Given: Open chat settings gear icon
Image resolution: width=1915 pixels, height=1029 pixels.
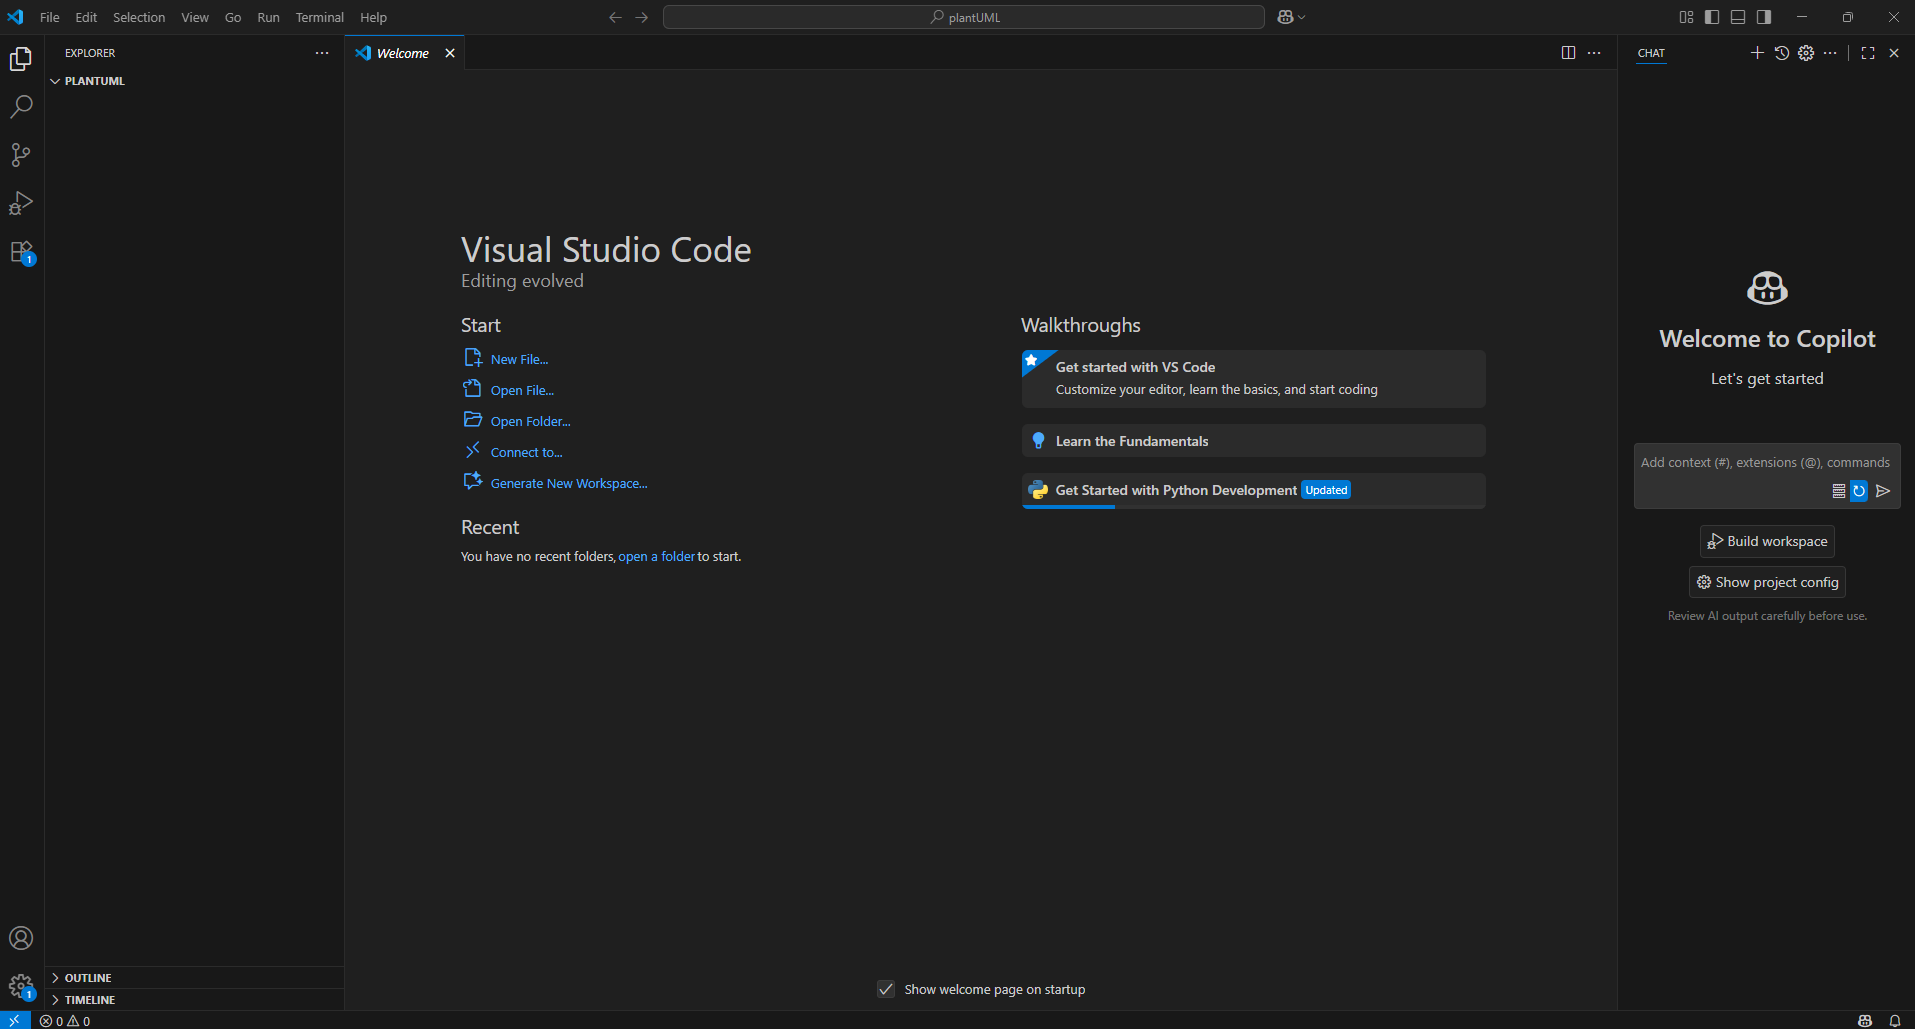Looking at the screenshot, I should [1806, 53].
